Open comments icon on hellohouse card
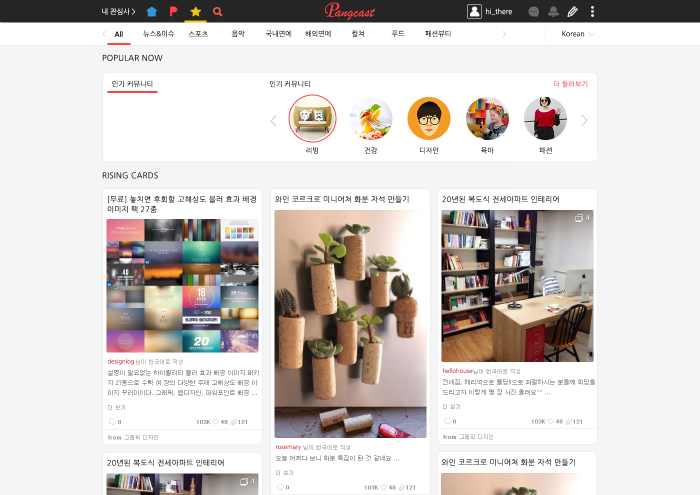 447,421
